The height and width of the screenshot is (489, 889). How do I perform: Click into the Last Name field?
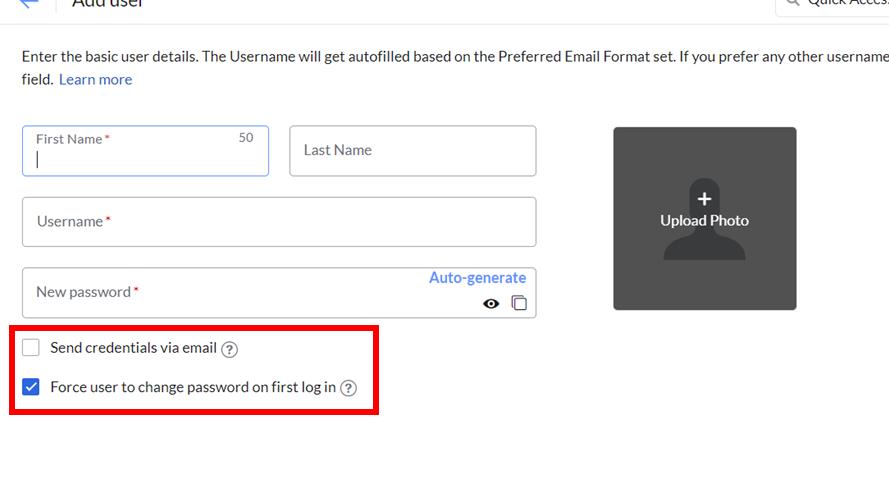point(412,151)
